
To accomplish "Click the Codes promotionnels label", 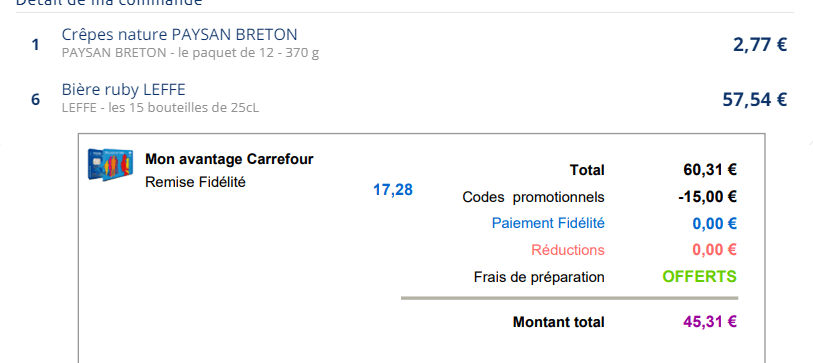I will click(534, 198).
